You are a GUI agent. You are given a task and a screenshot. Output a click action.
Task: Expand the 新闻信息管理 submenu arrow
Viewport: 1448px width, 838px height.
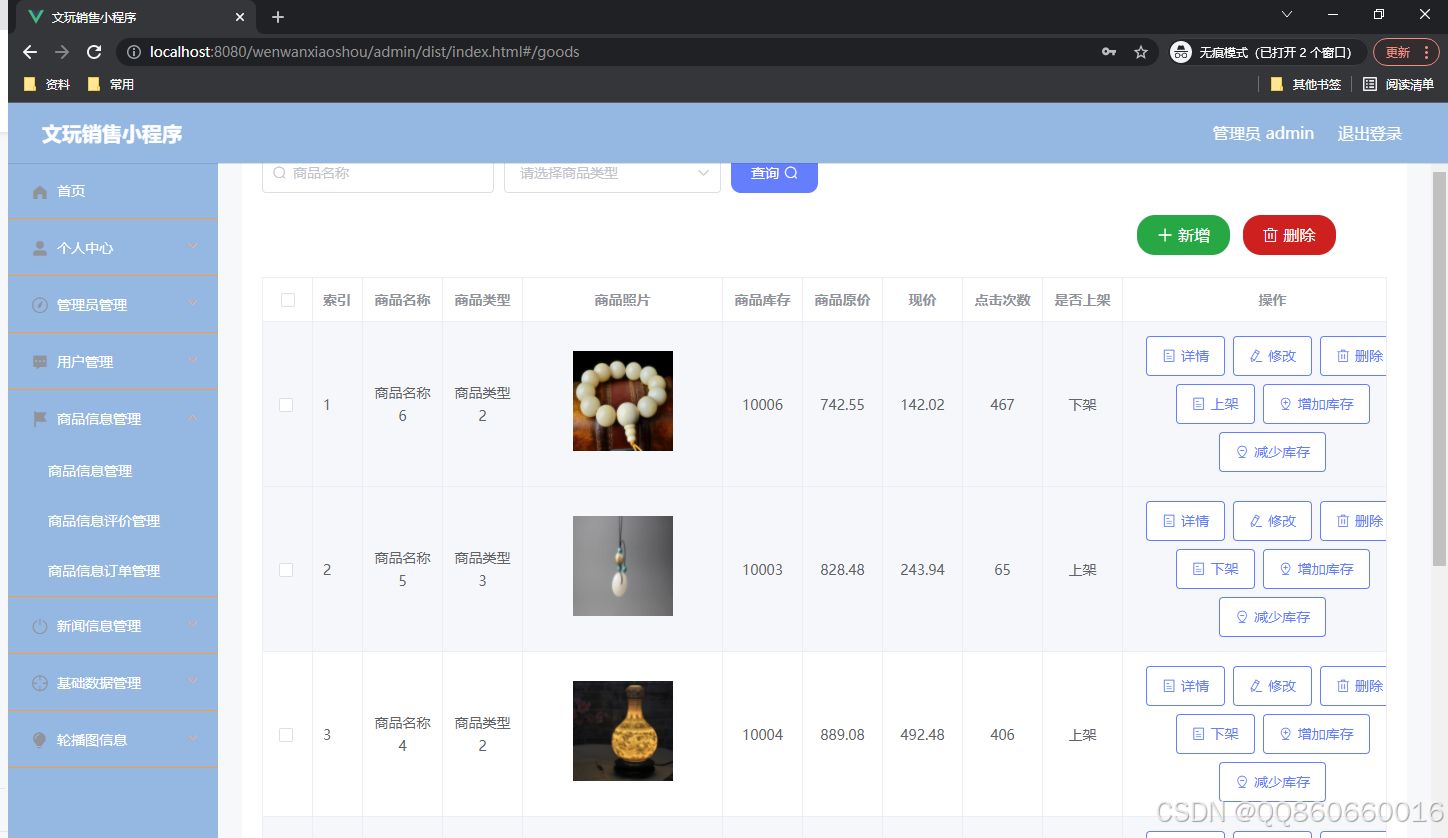[193, 625]
